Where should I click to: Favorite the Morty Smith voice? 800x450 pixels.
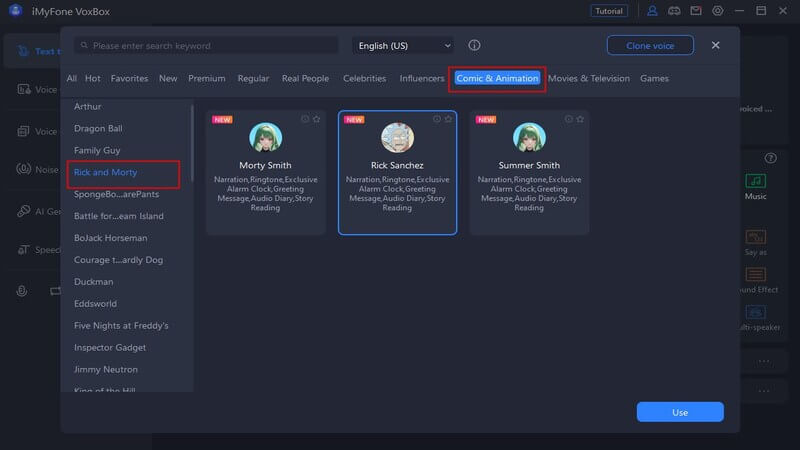316,119
